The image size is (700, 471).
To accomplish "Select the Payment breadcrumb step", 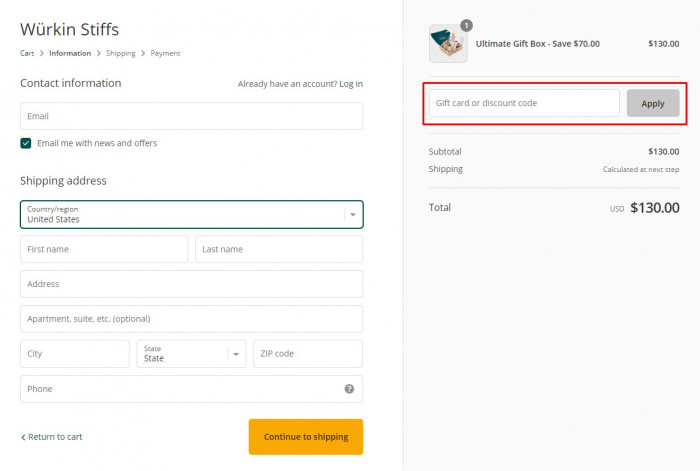I will [x=165, y=53].
